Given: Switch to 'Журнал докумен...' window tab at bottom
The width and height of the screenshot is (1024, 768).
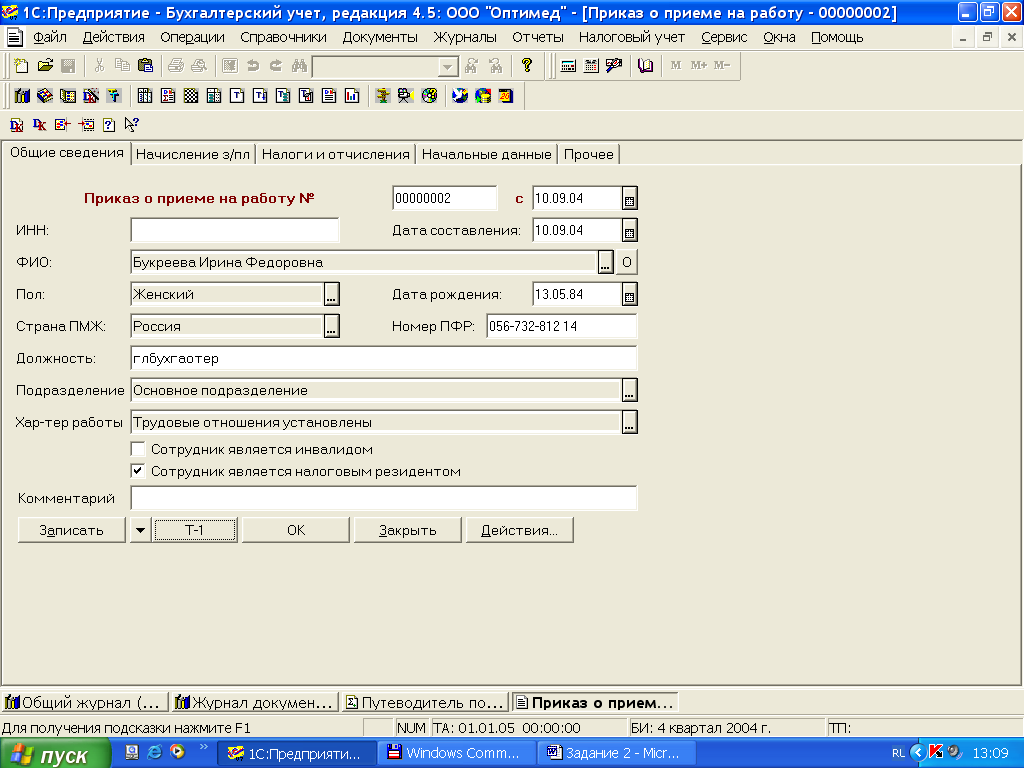Looking at the screenshot, I should [x=255, y=703].
